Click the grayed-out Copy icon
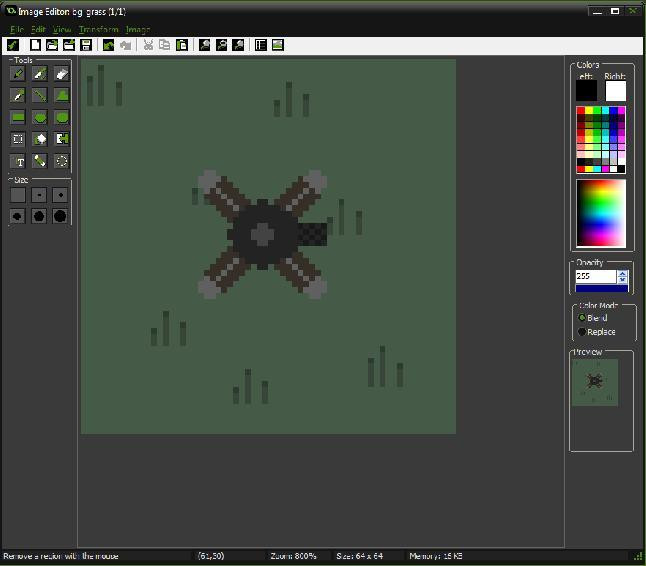646x566 pixels. (x=164, y=45)
